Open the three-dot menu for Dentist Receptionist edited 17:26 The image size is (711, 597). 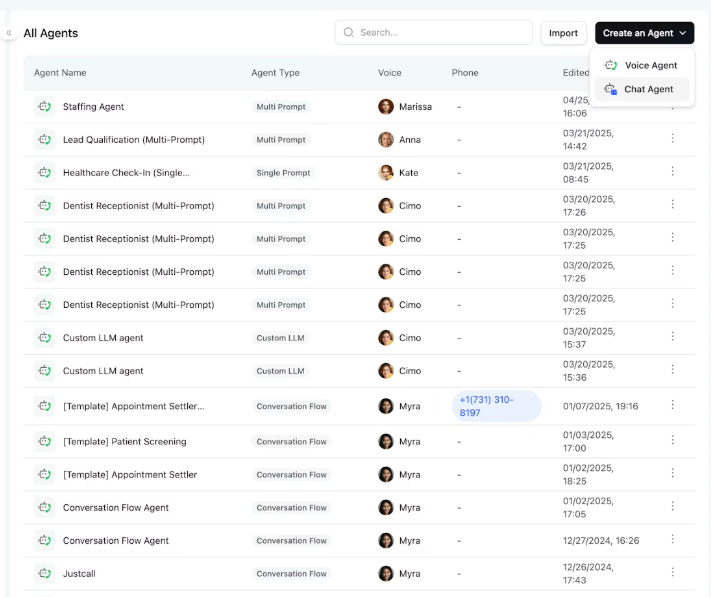point(672,204)
